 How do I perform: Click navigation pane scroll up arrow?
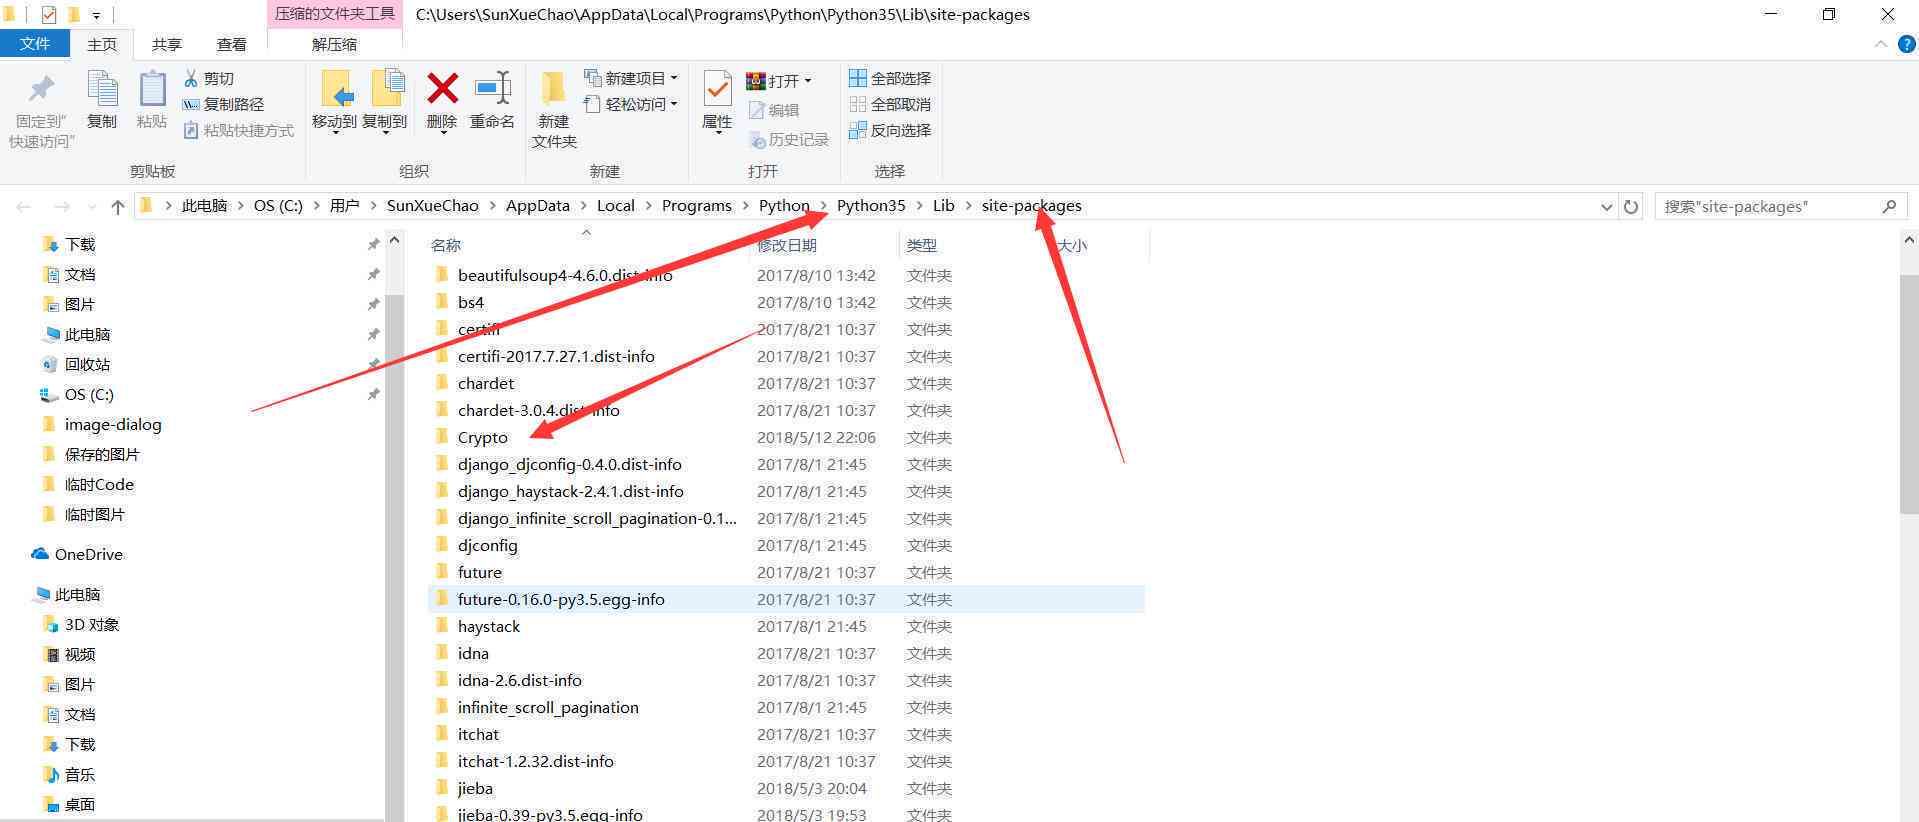coord(394,241)
